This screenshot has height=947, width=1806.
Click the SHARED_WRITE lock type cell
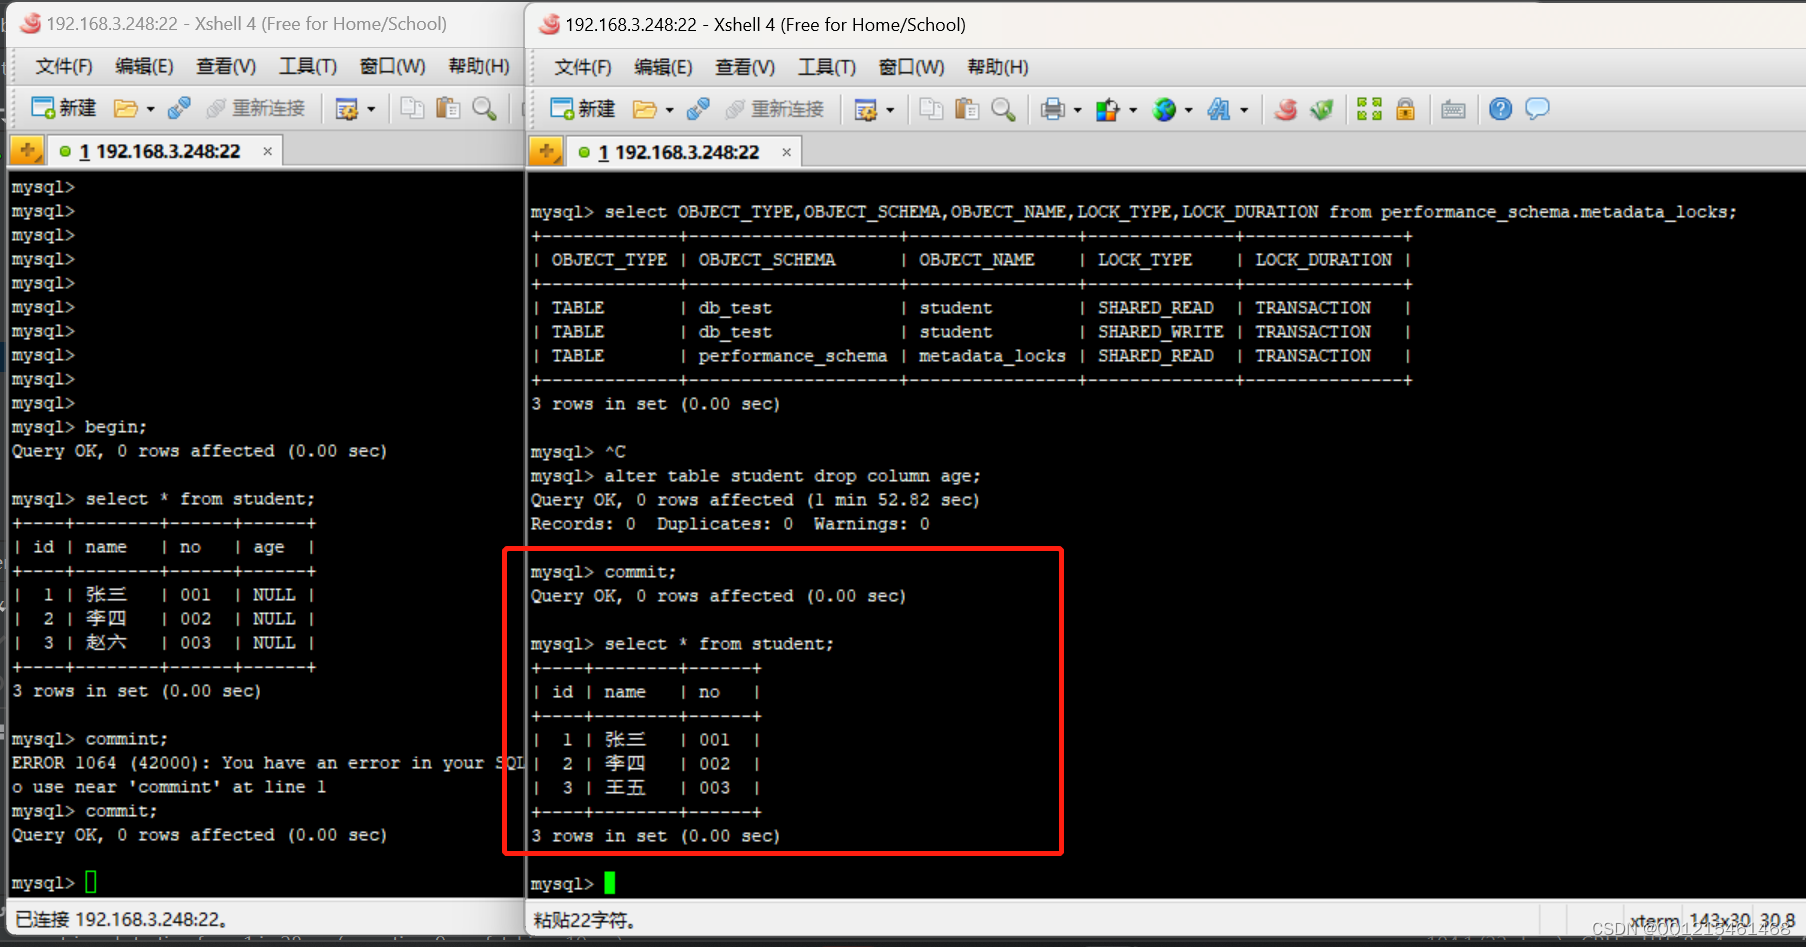(x=1160, y=332)
